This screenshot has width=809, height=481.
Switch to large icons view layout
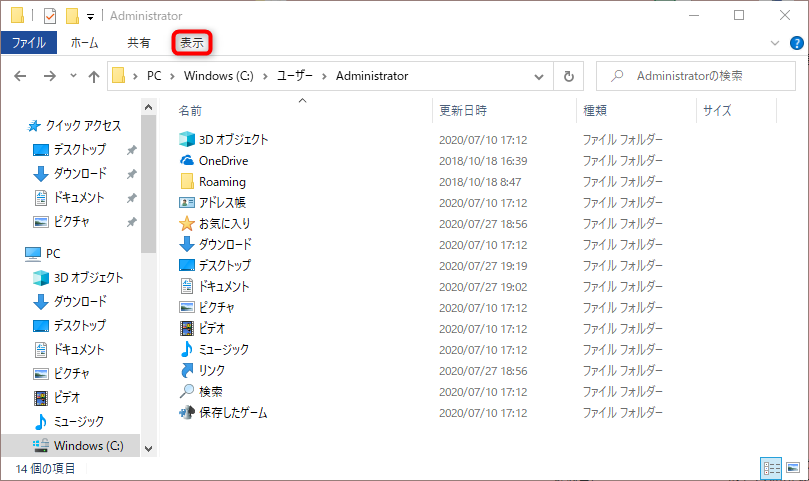click(x=792, y=468)
